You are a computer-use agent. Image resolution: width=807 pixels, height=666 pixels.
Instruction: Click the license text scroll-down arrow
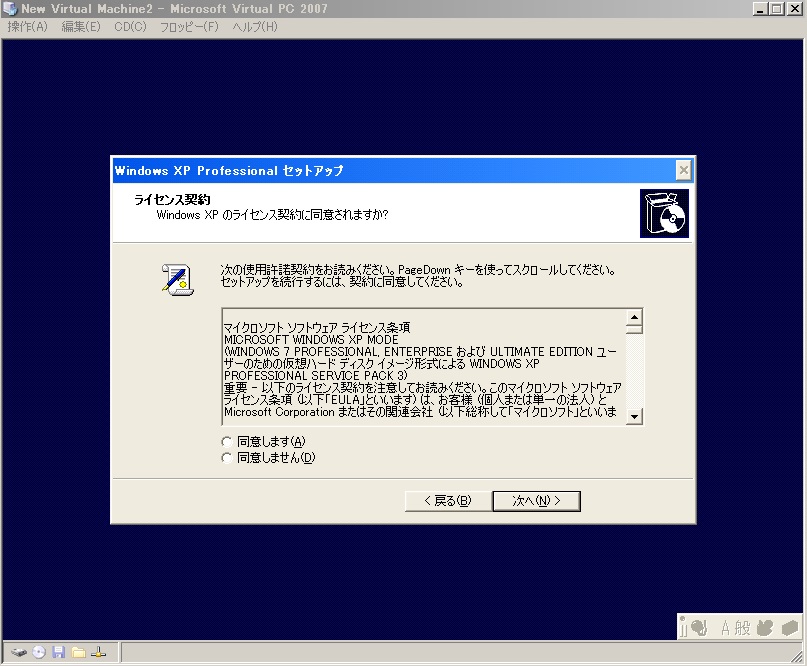[634, 416]
